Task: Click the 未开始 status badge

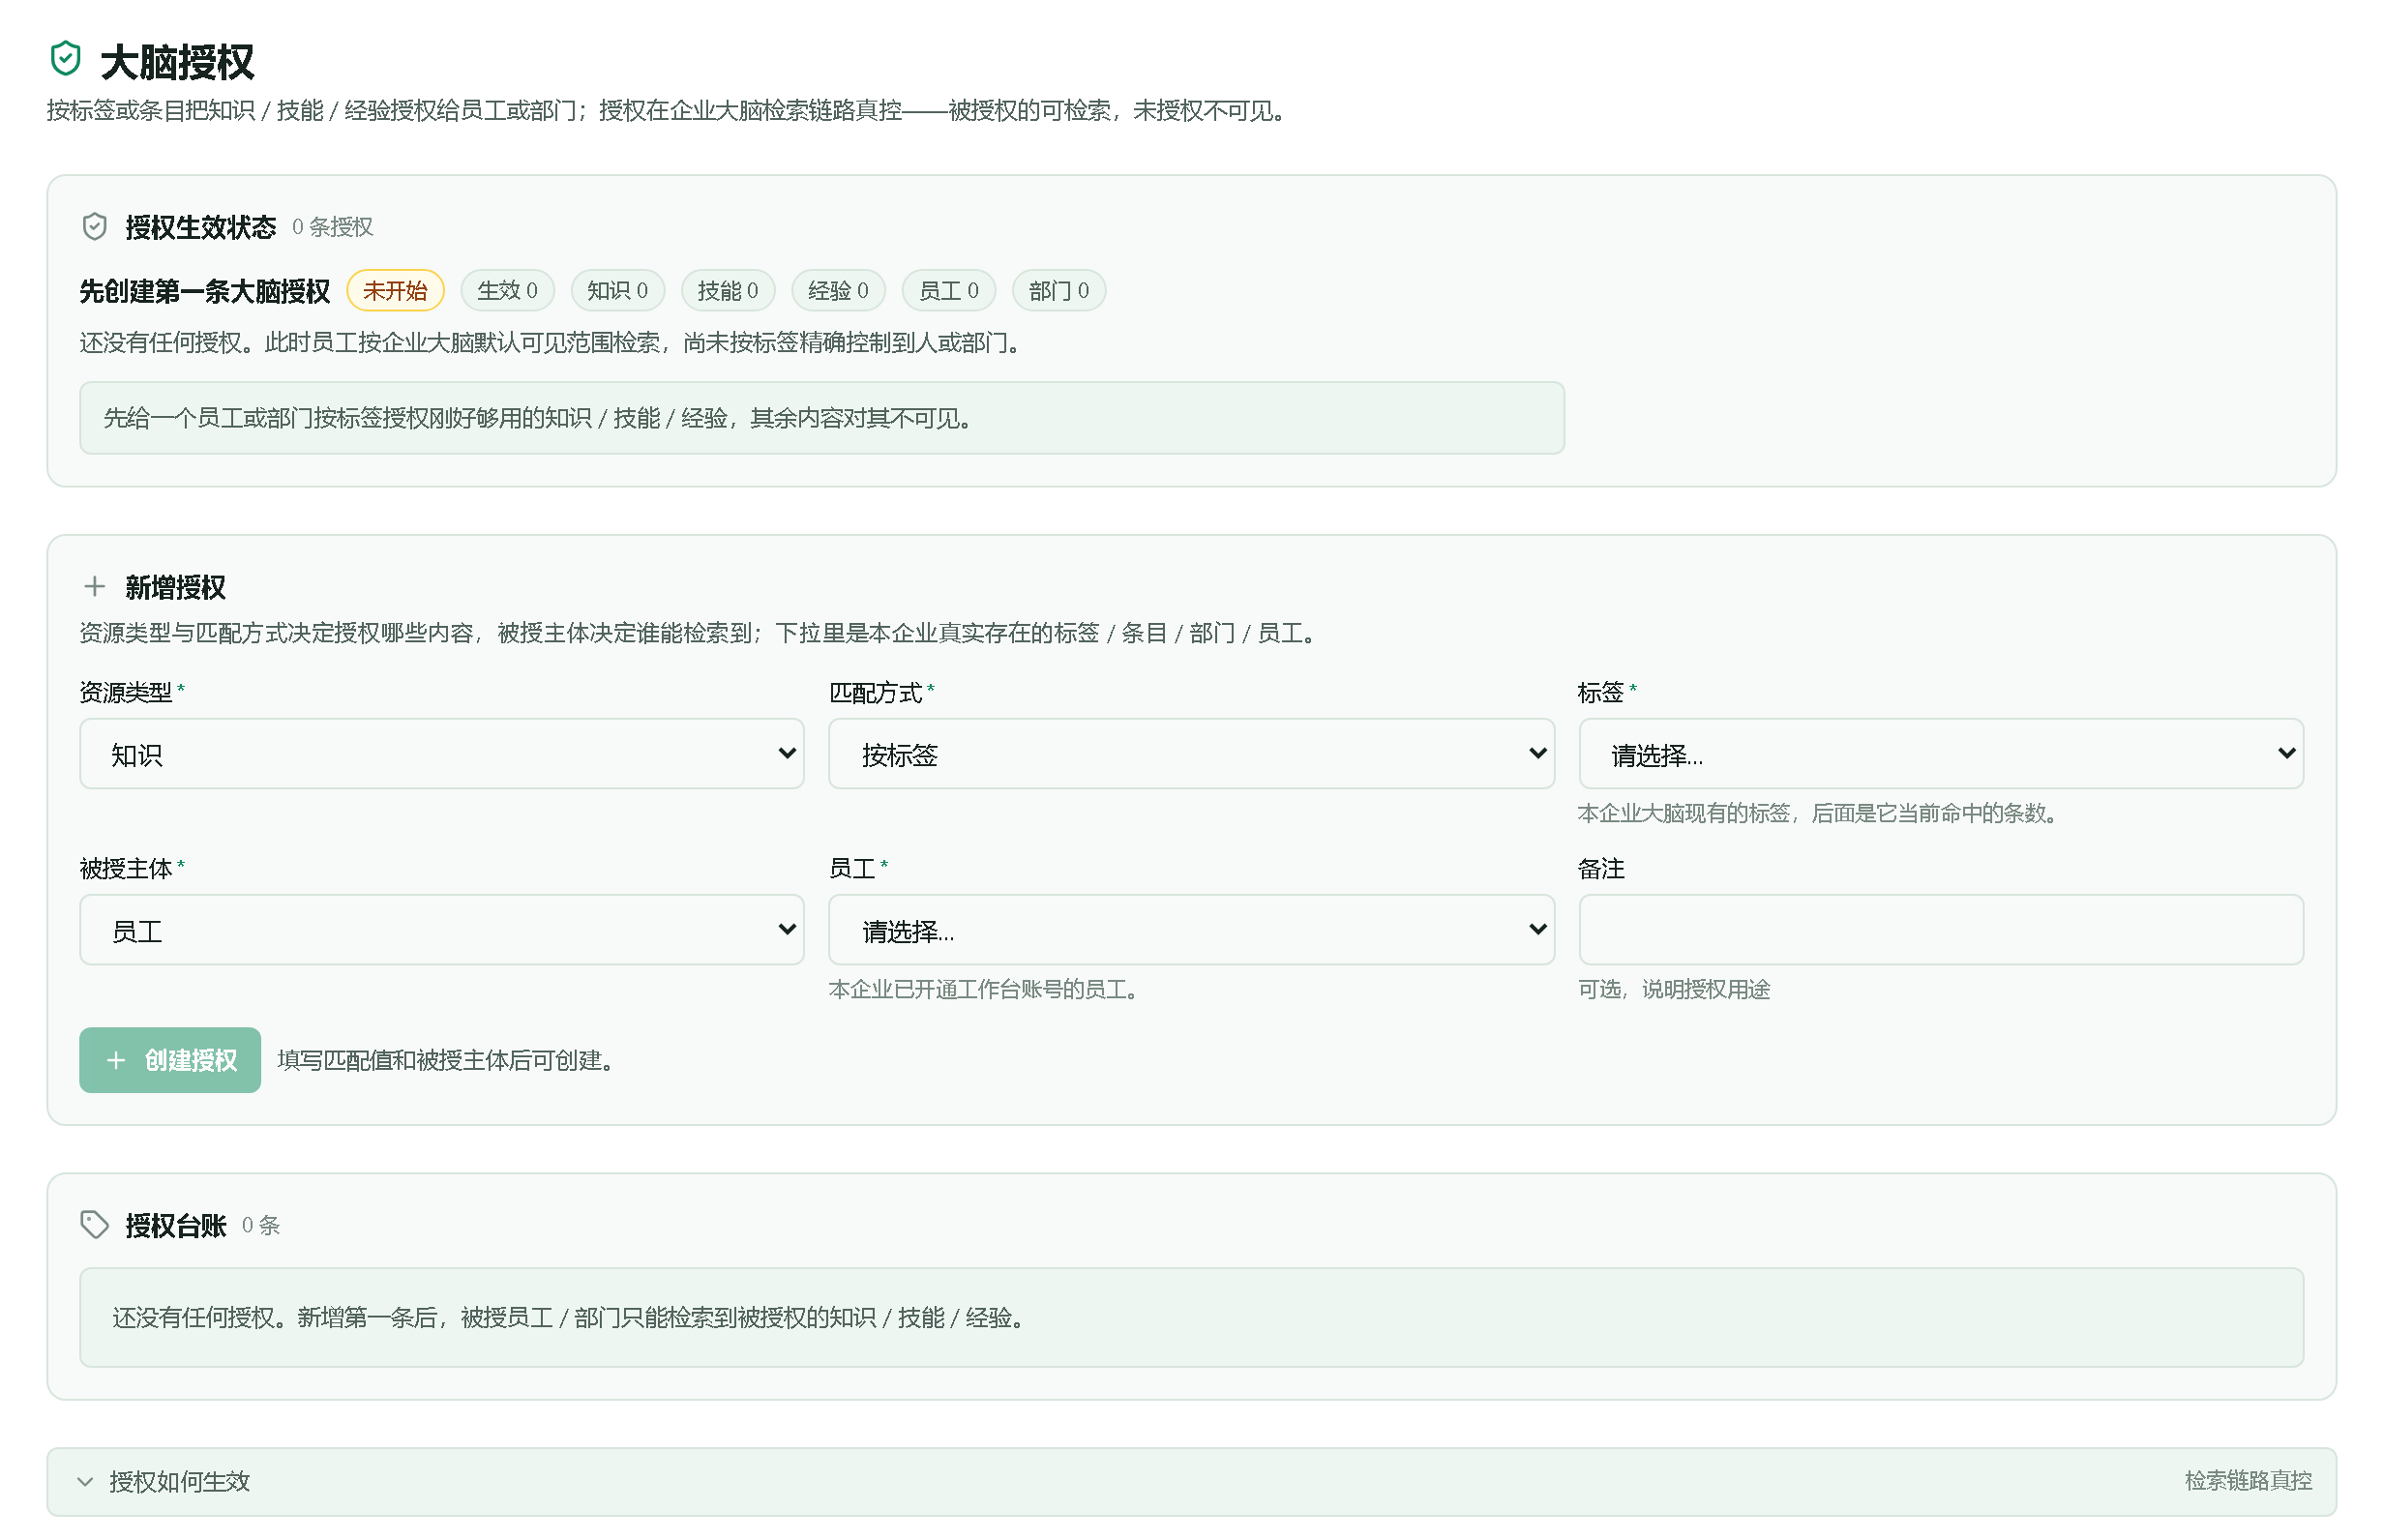Action: [395, 291]
